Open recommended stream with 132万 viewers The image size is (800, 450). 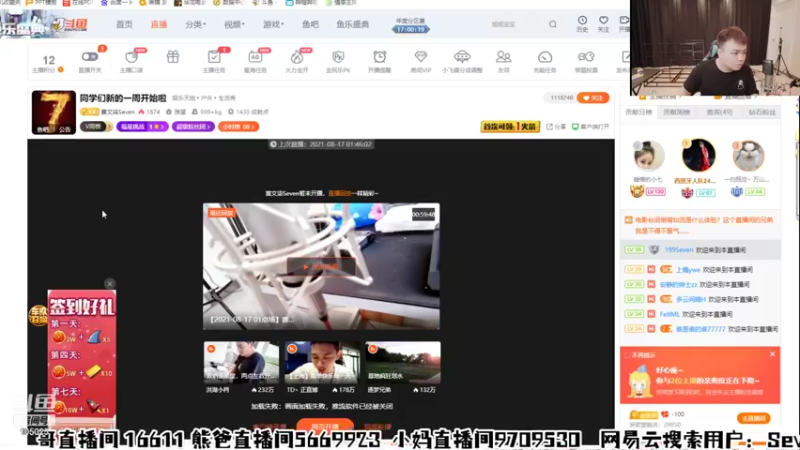coord(403,363)
